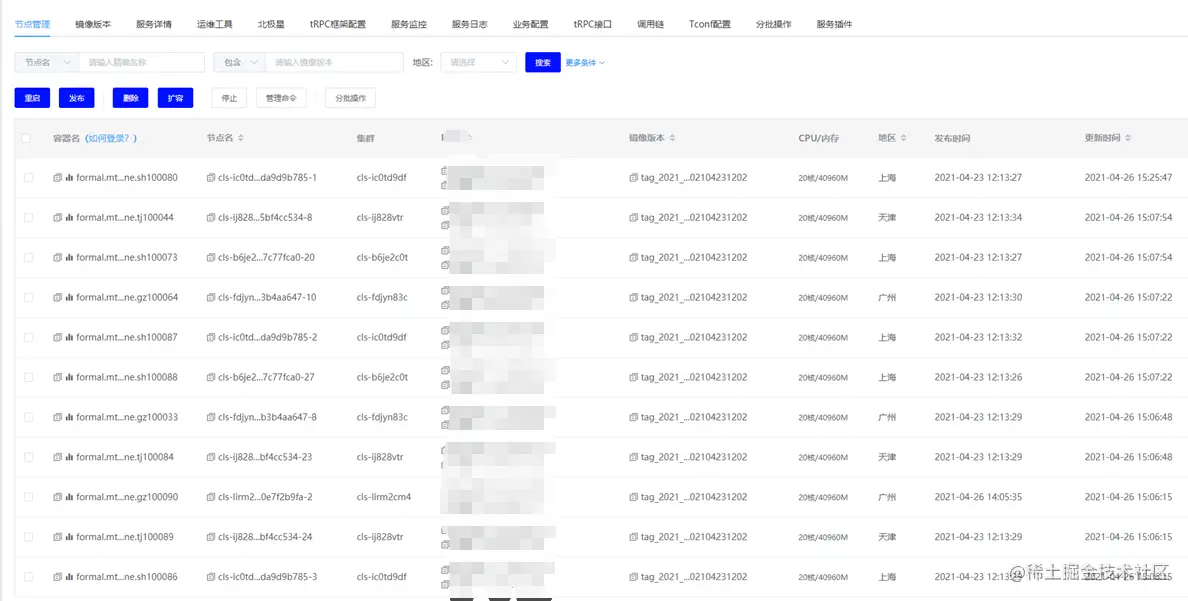
Task: Copy container name formal.mt...ne.sh100080 icon
Action: tap(58, 177)
